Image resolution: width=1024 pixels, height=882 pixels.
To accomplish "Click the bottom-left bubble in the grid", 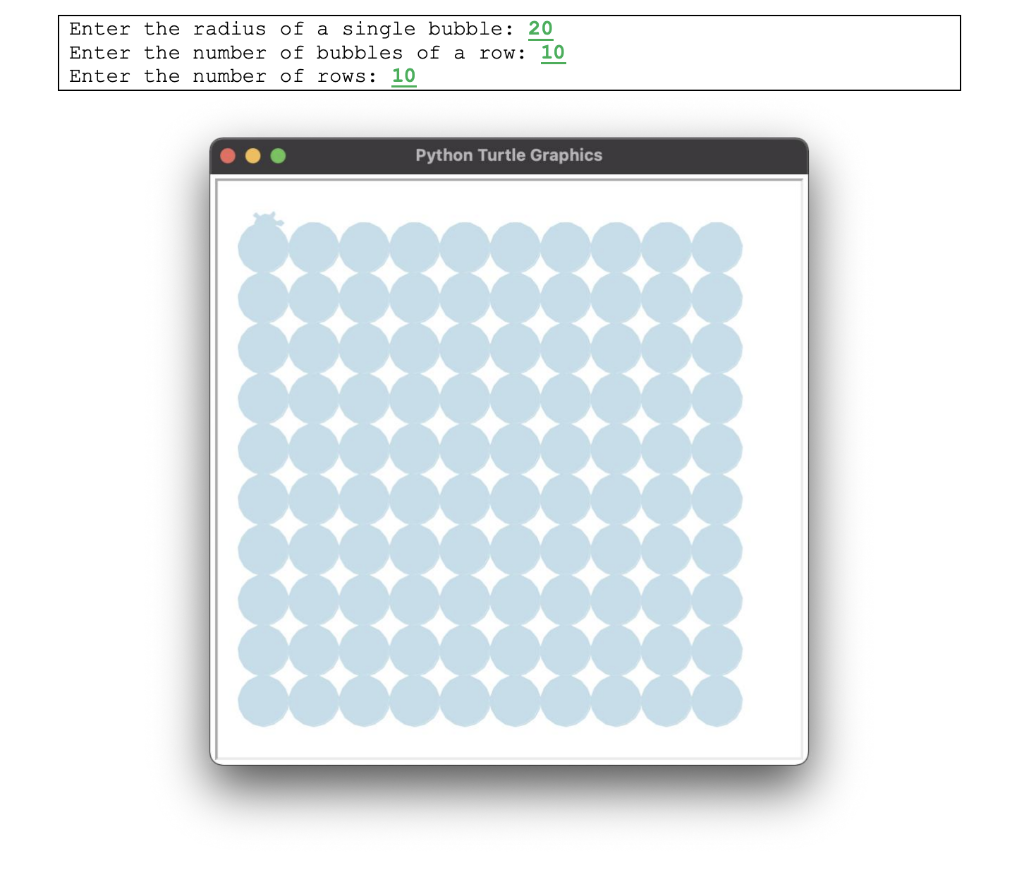I will tap(262, 703).
